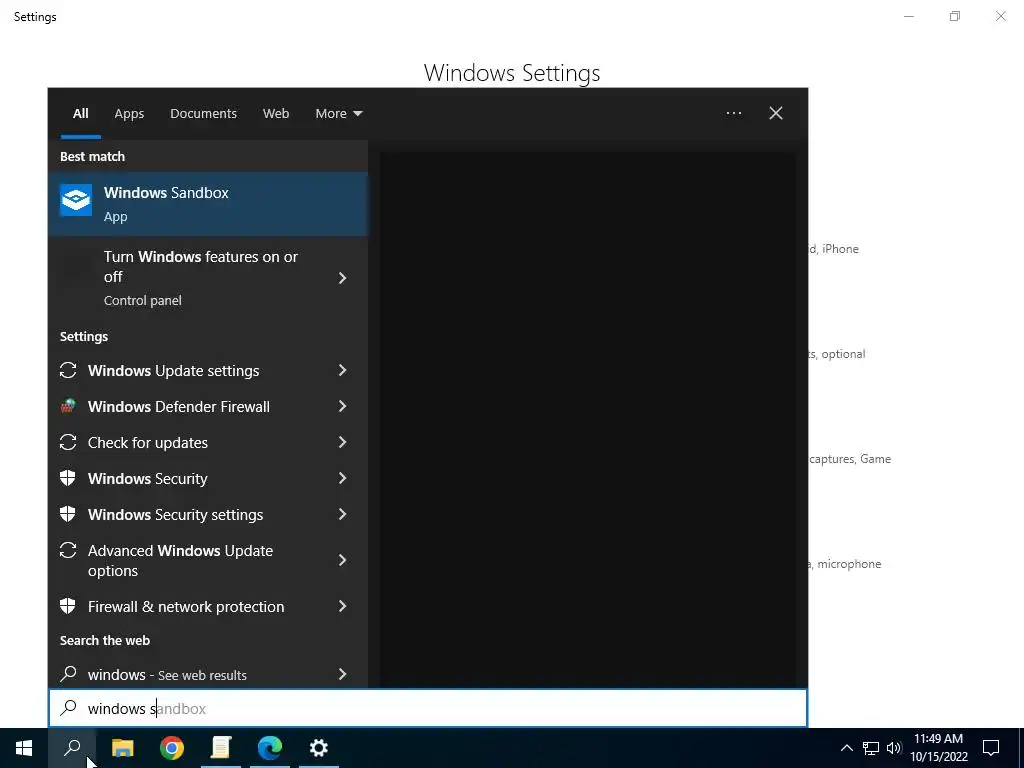Image resolution: width=1024 pixels, height=768 pixels.
Task: Click the taskbar clock showing 11:49 AM
Action: 938,748
